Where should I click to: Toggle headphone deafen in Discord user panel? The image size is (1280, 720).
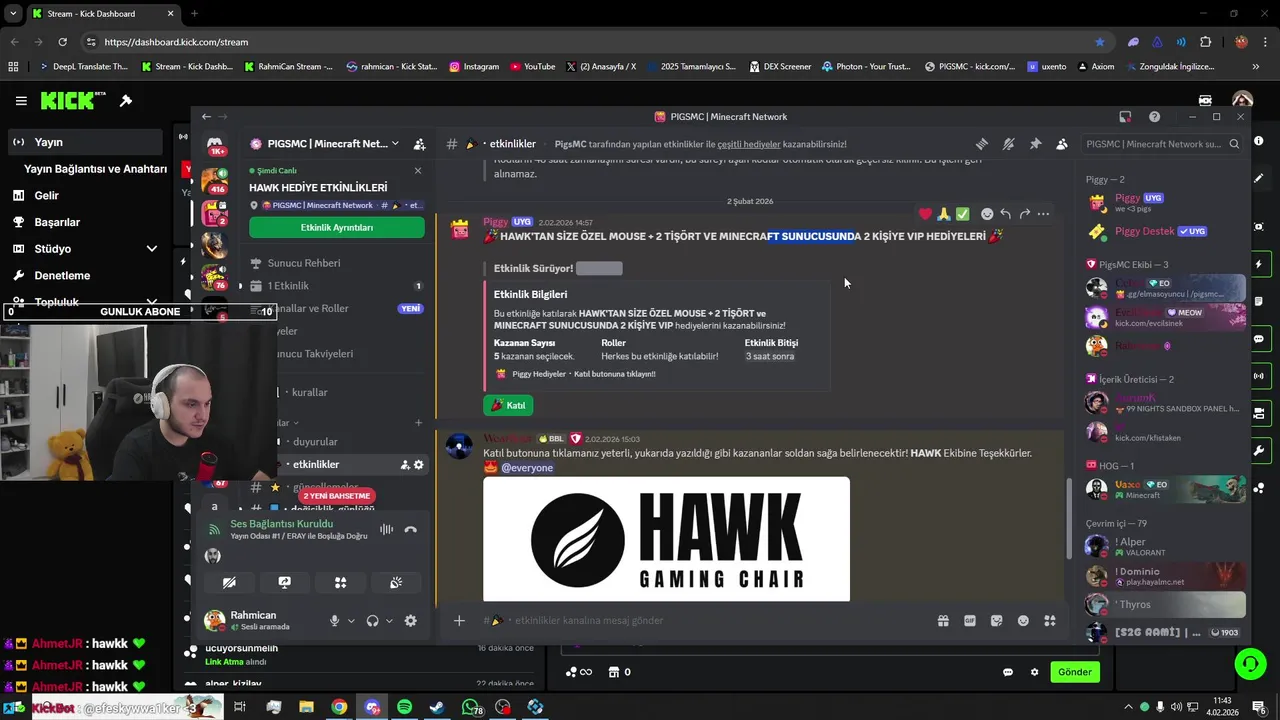tap(373, 621)
